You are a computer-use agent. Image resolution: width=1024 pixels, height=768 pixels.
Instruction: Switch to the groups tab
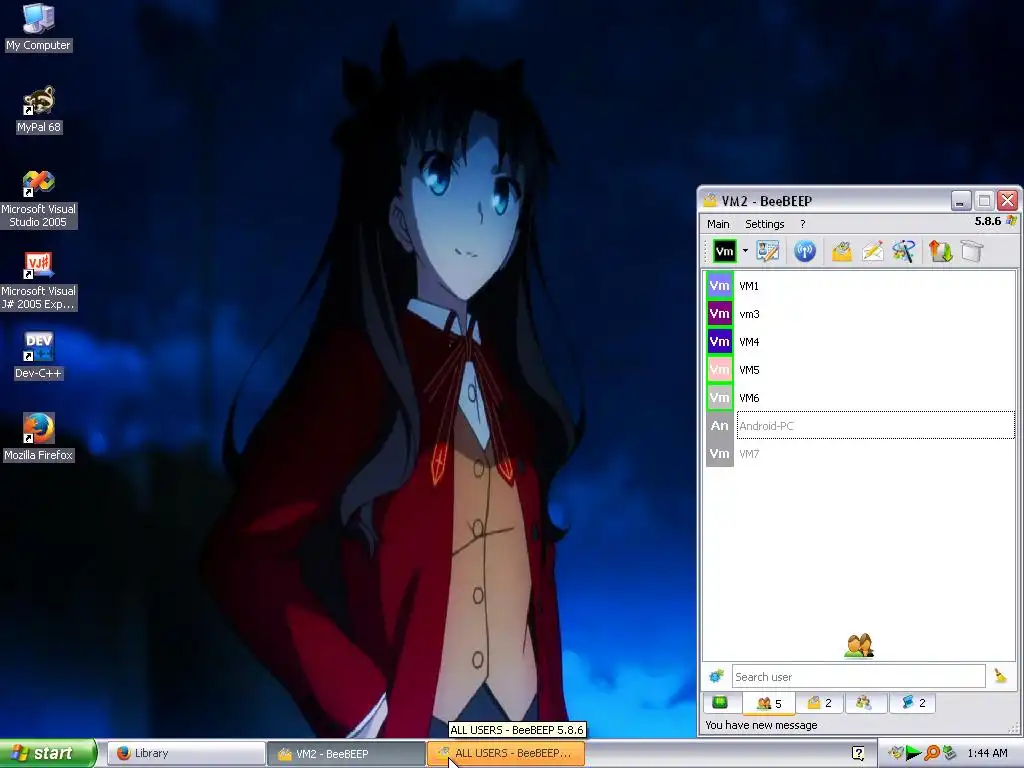point(864,703)
